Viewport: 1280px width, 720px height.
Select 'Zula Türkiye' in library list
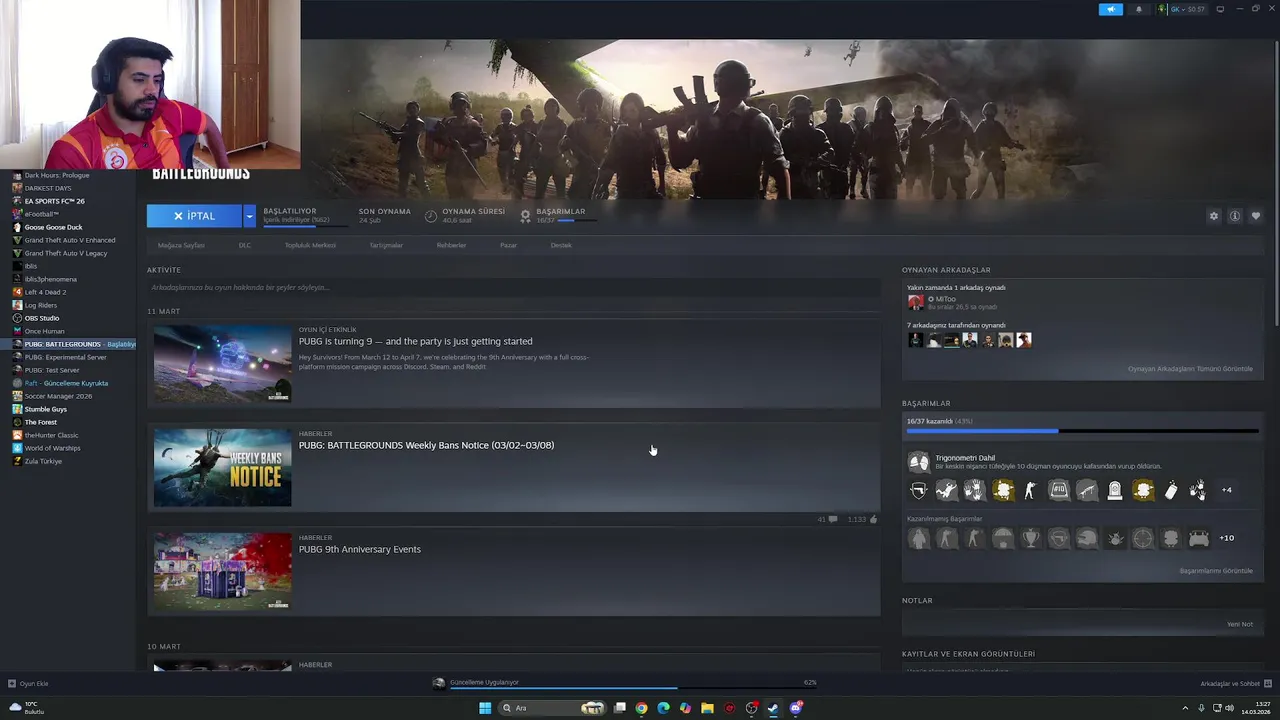pos(43,461)
